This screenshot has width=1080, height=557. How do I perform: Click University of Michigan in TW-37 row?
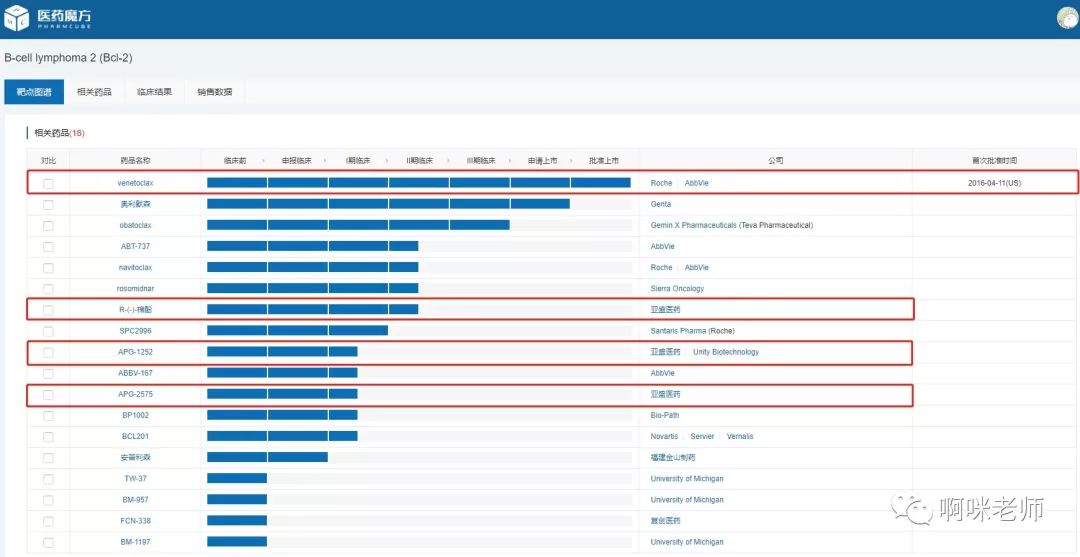coord(687,479)
